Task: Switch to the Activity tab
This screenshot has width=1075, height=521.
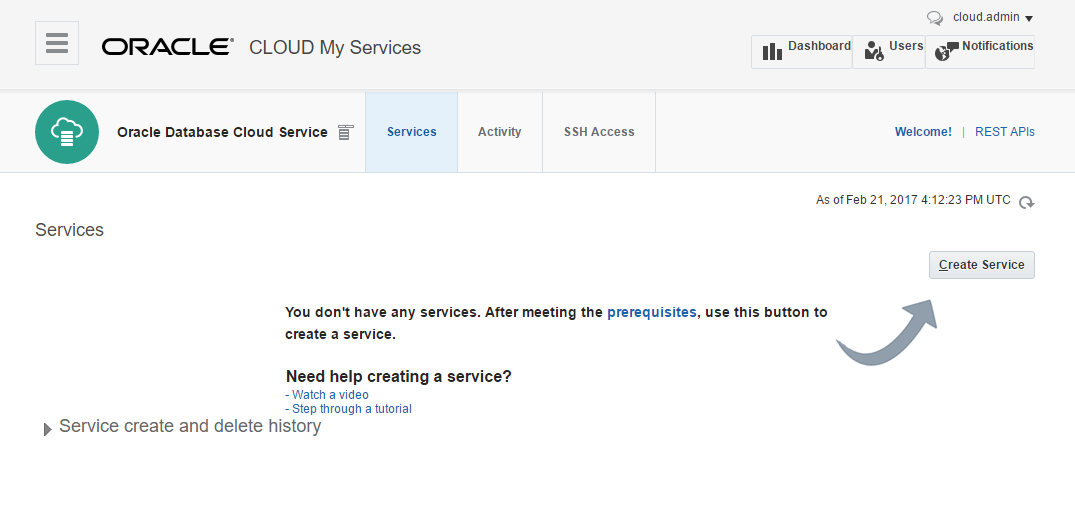Action: [500, 132]
